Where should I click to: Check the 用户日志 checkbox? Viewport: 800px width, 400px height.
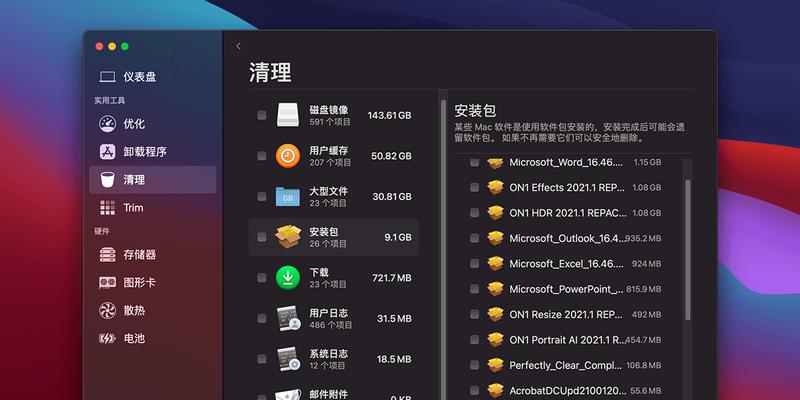click(262, 318)
